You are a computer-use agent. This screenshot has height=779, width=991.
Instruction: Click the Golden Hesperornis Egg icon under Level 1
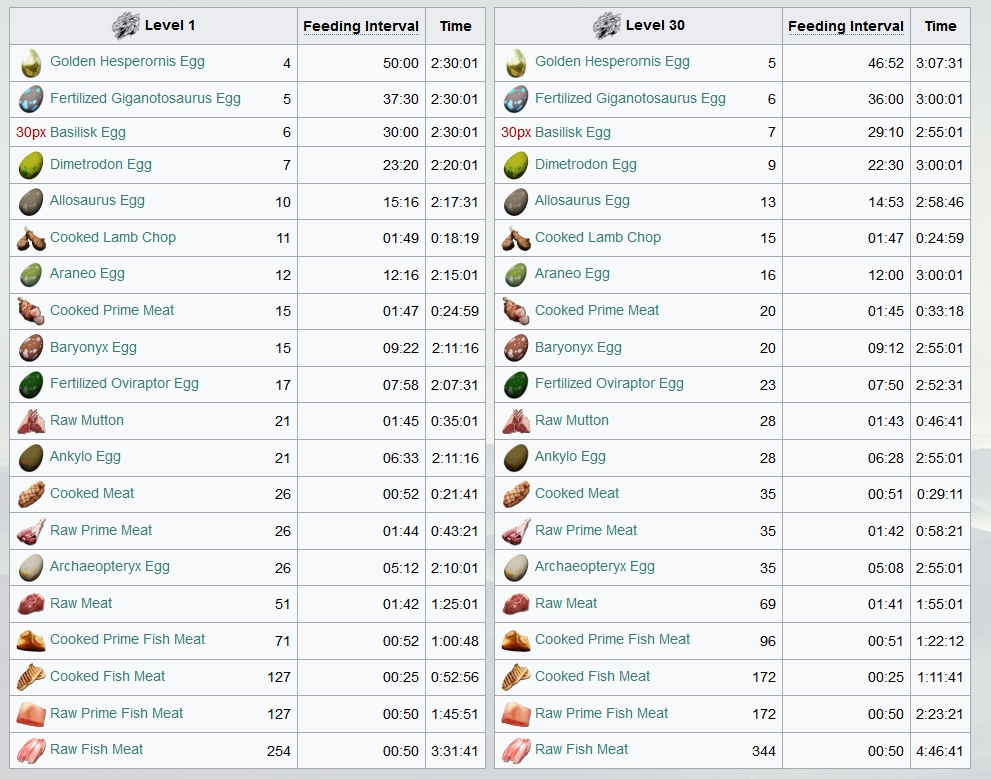coord(31,63)
